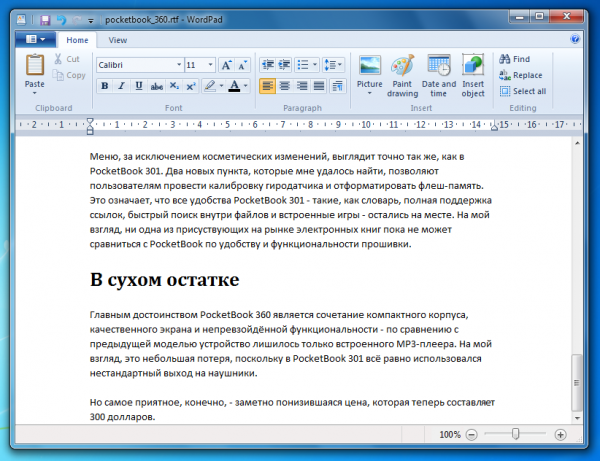Click the zoom in plus button
Image resolution: width=600 pixels, height=461 pixels.
point(560,435)
